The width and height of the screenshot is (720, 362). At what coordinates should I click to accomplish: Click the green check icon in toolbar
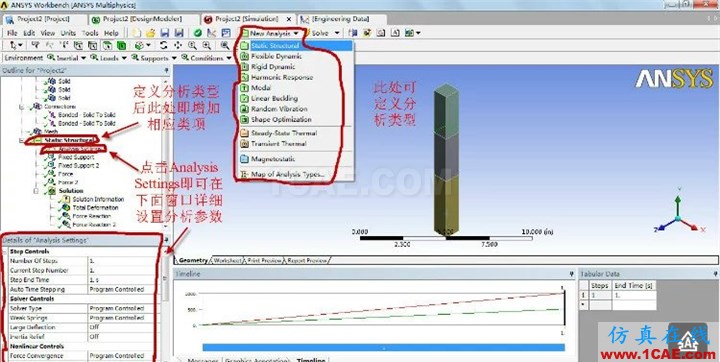[197, 33]
